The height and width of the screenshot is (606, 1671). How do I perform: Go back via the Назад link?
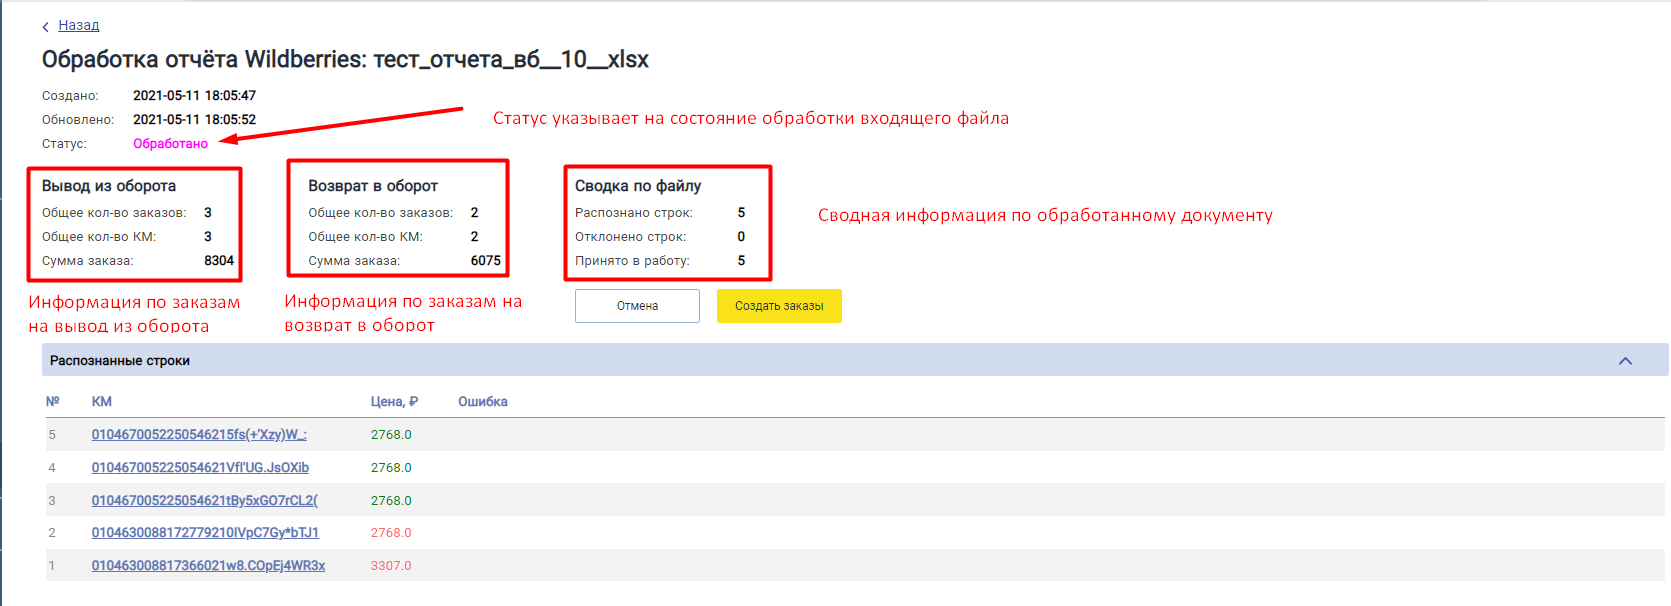(x=79, y=25)
